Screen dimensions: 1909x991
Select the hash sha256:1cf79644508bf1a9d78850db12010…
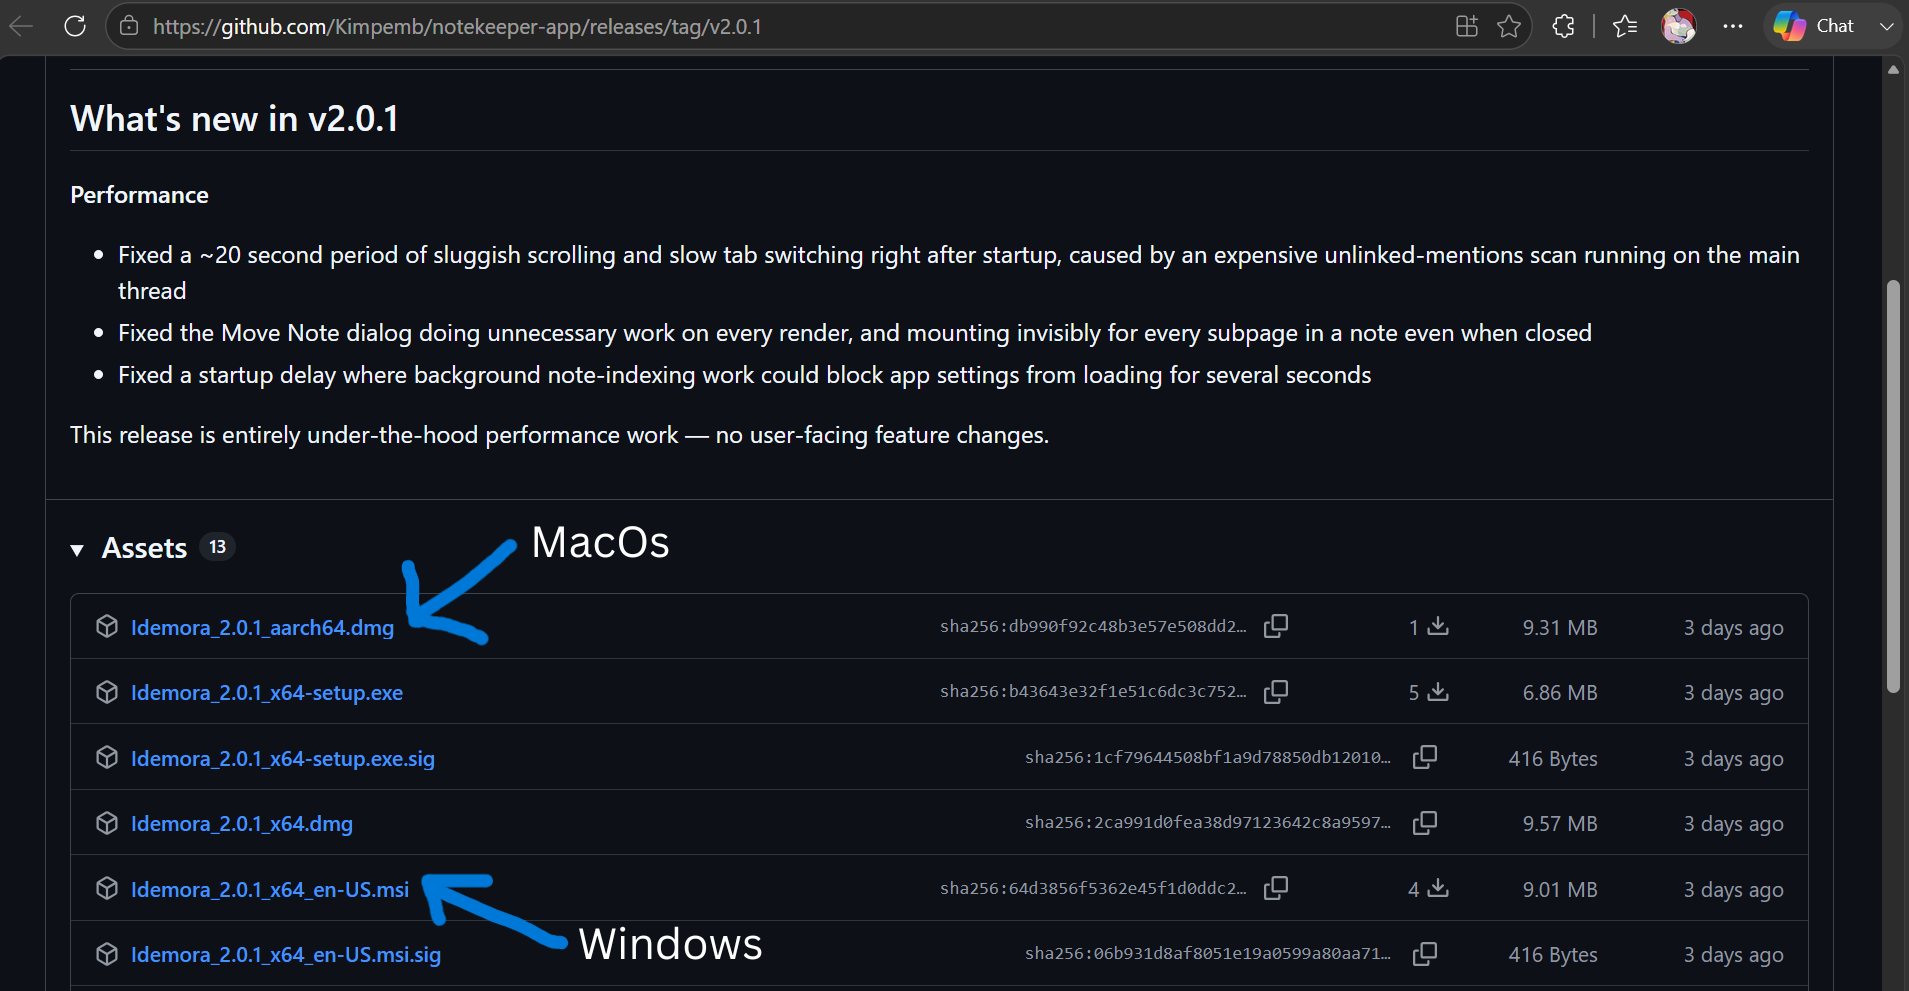tap(1208, 758)
